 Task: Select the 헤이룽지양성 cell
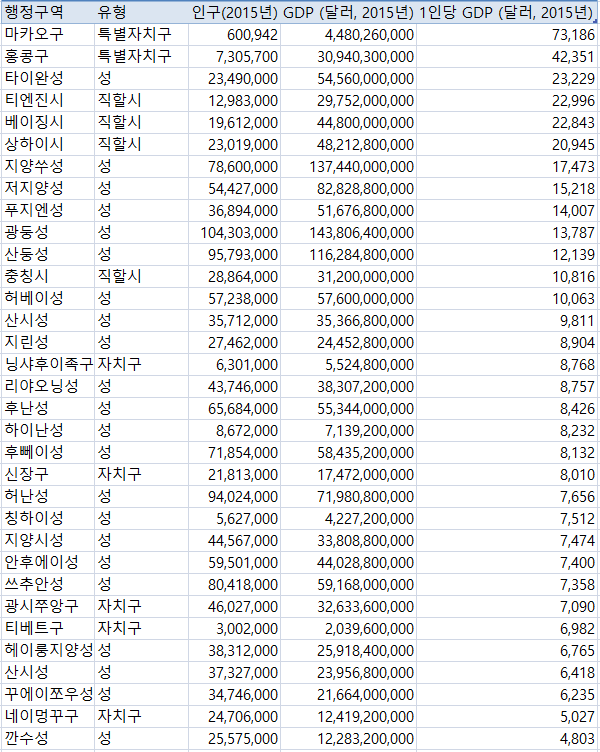point(48,649)
